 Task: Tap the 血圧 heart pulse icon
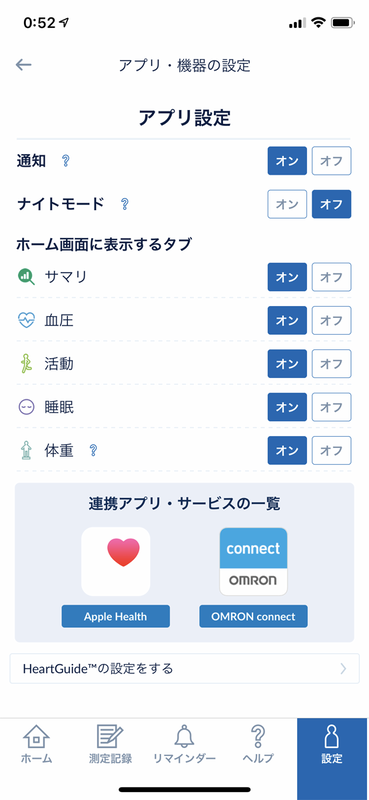click(26, 320)
